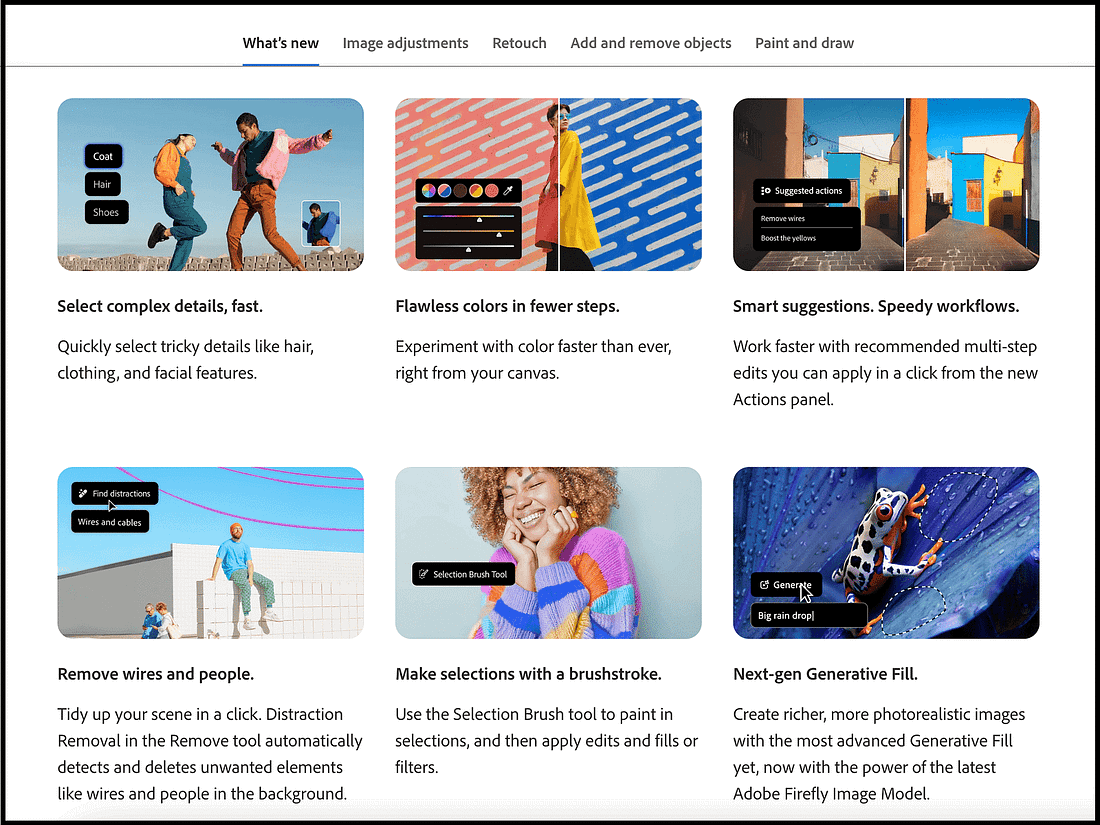Viewport: 1100px width, 825px height.
Task: Go to the Retouch tab
Action: [x=519, y=43]
